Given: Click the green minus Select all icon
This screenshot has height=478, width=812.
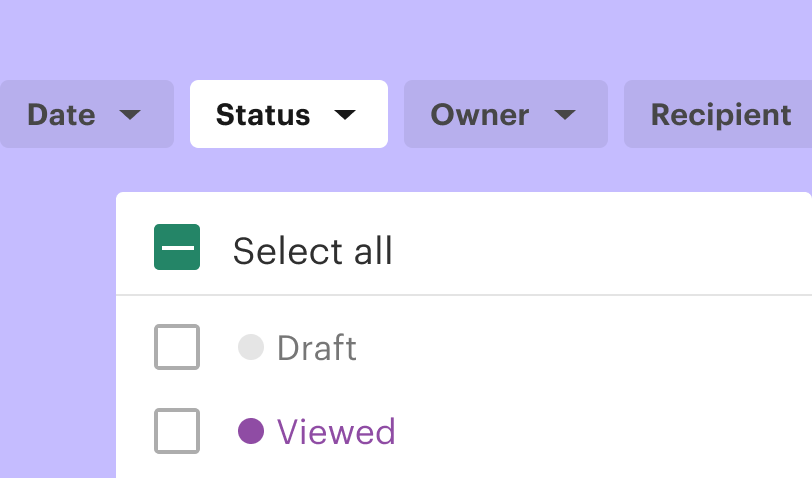Looking at the screenshot, I should pos(177,247).
